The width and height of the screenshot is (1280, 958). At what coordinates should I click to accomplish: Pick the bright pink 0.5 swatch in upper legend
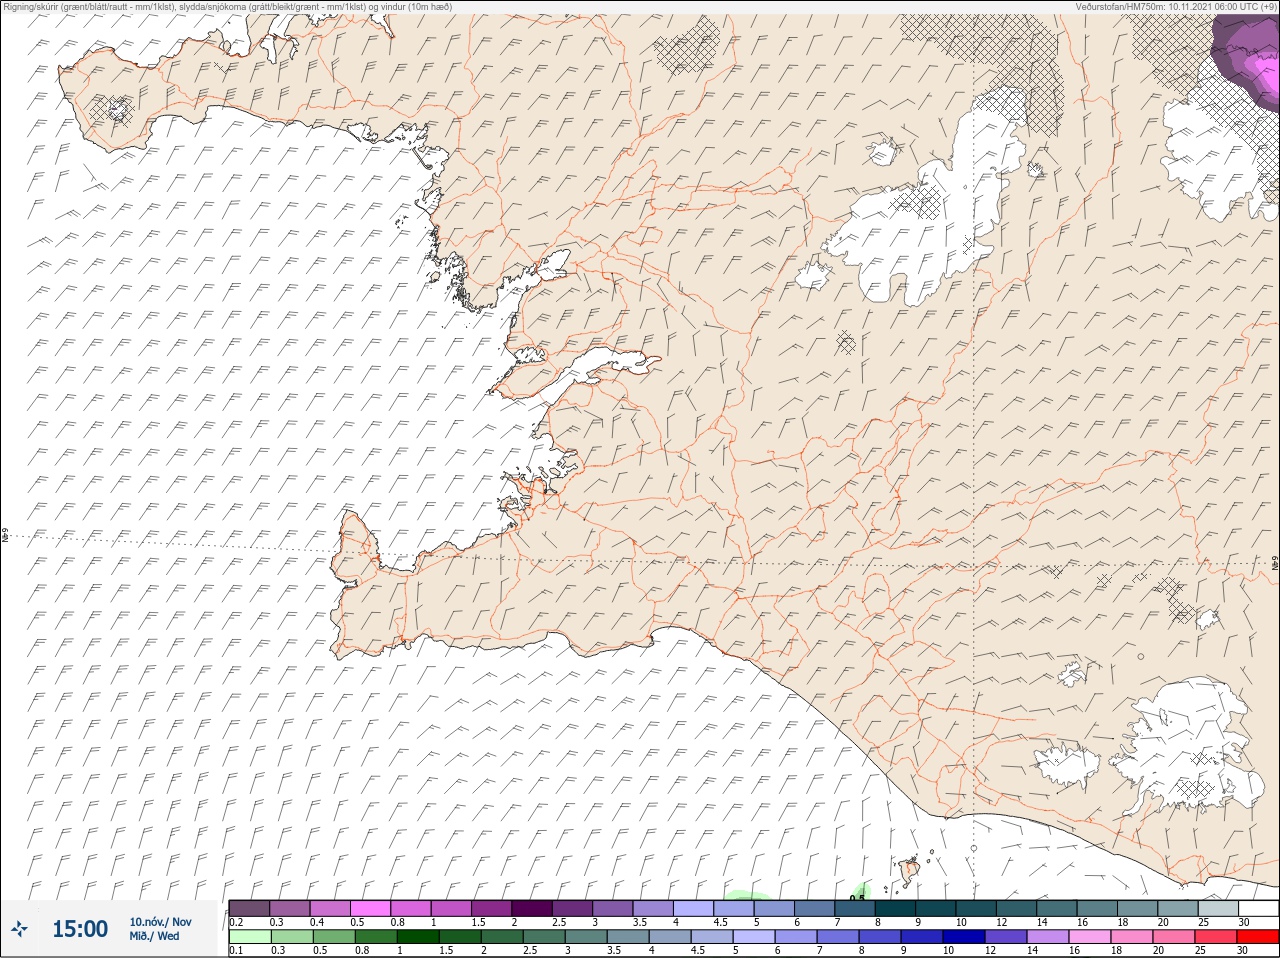coord(371,907)
